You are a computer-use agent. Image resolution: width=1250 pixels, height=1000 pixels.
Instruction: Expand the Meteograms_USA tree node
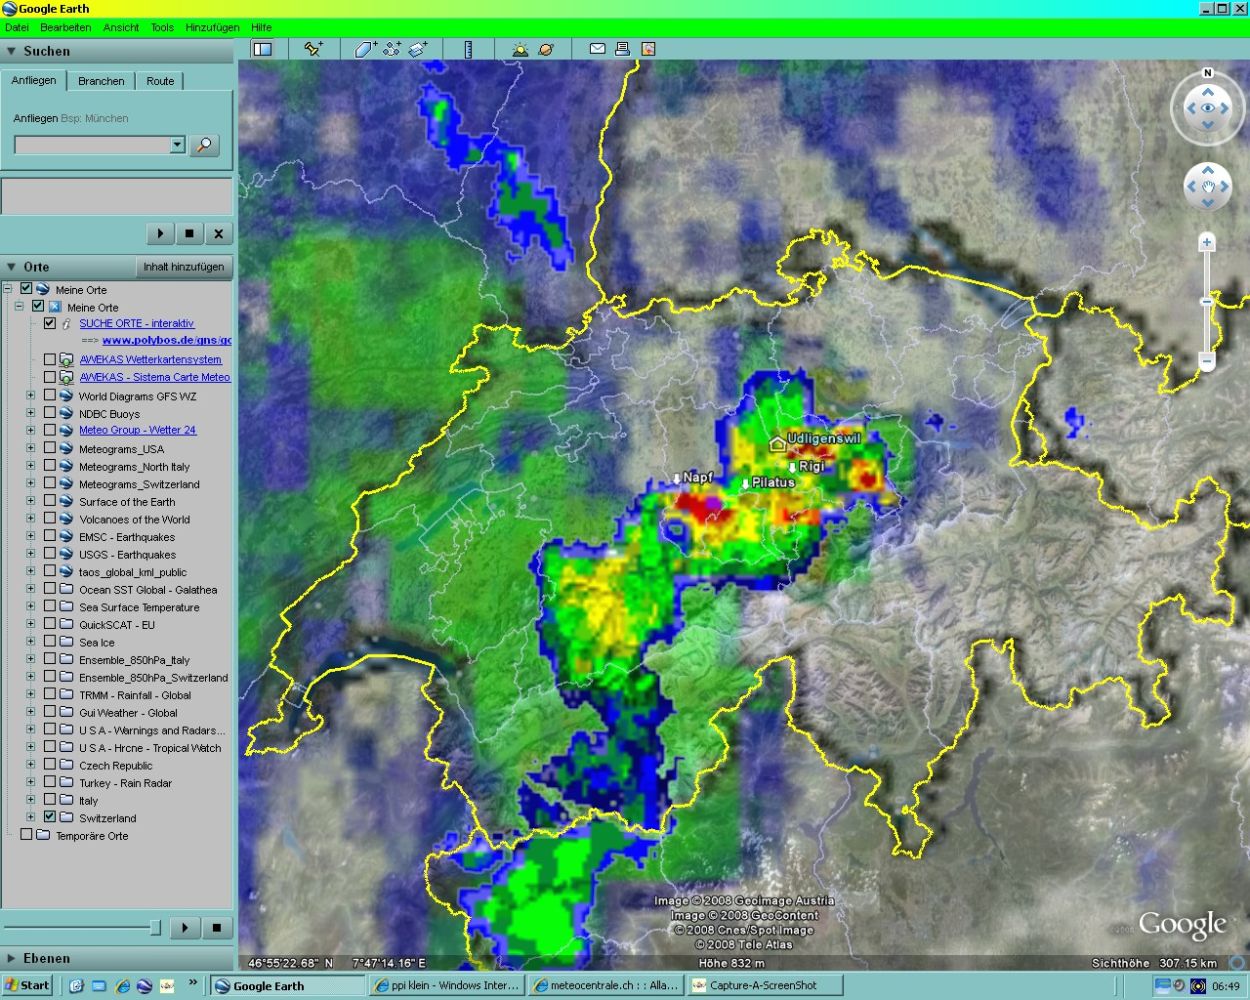point(30,449)
